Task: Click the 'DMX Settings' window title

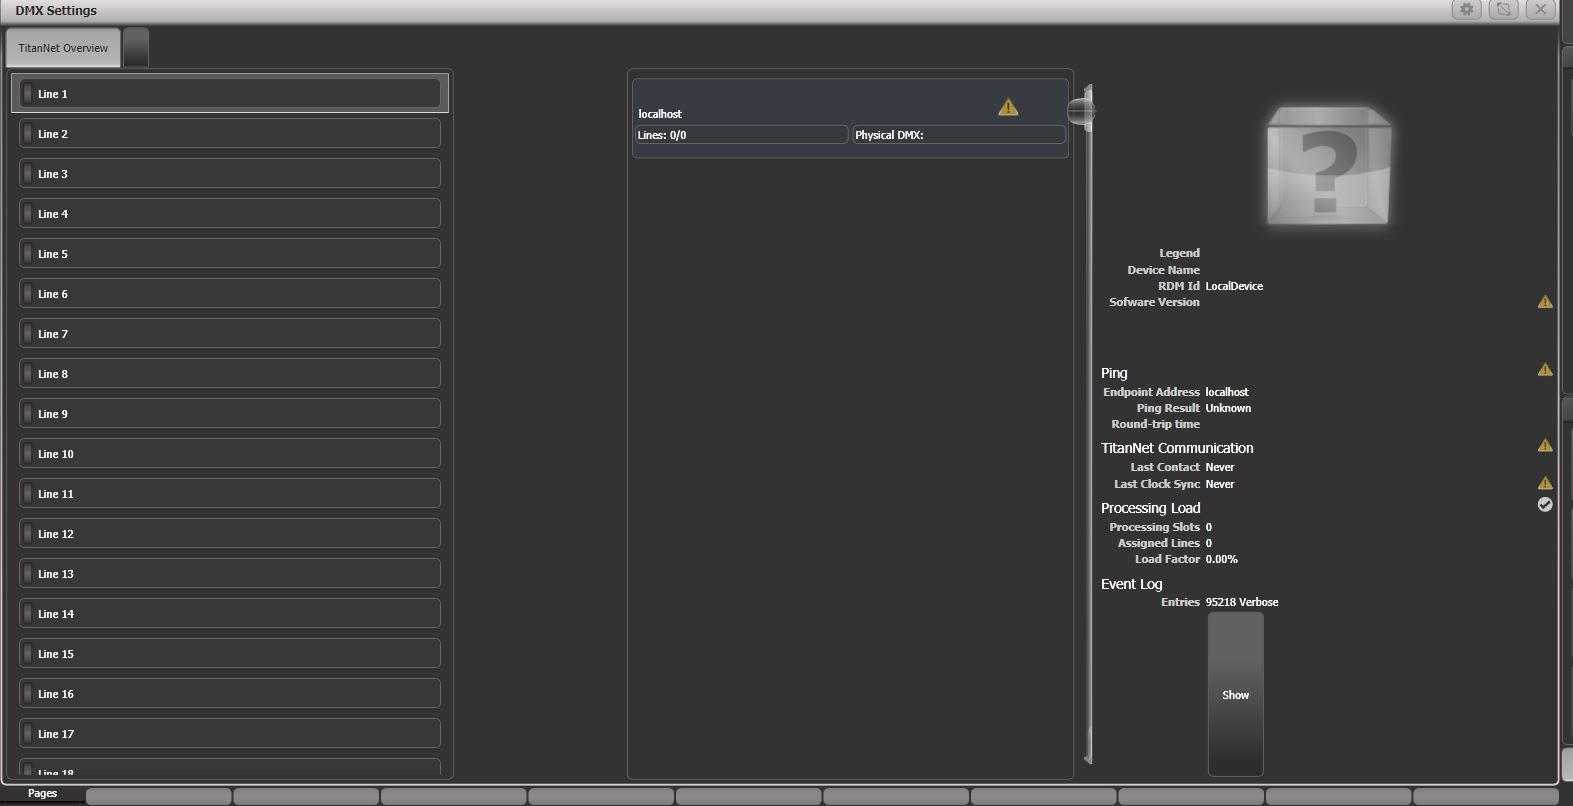Action: (56, 10)
